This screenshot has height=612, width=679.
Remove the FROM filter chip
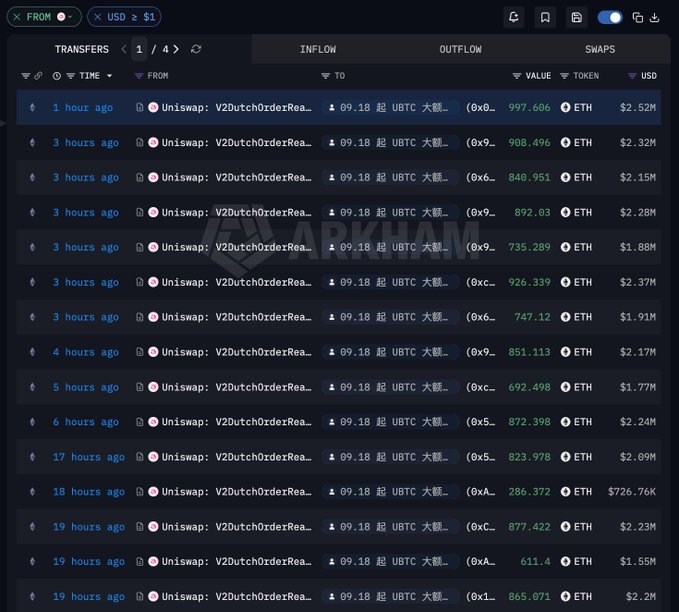pos(17,17)
